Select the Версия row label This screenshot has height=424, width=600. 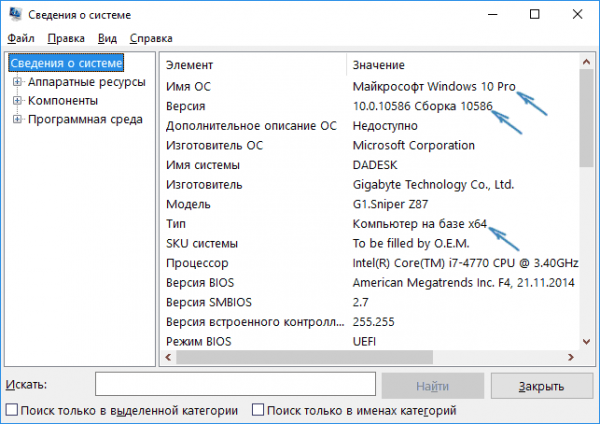pyautogui.click(x=186, y=106)
